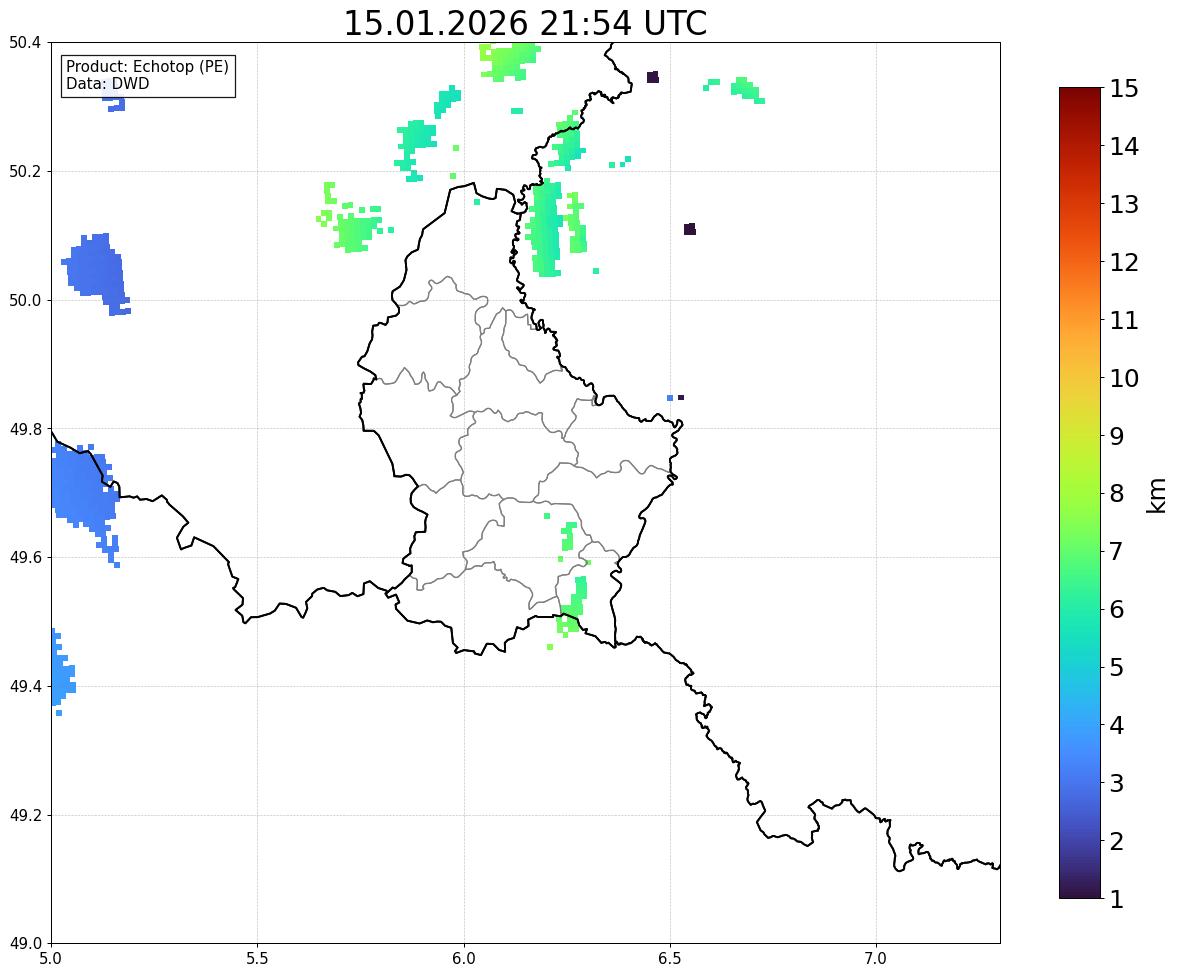Click the latitude axis label '50.4'
The image size is (1178, 976).
point(25,43)
